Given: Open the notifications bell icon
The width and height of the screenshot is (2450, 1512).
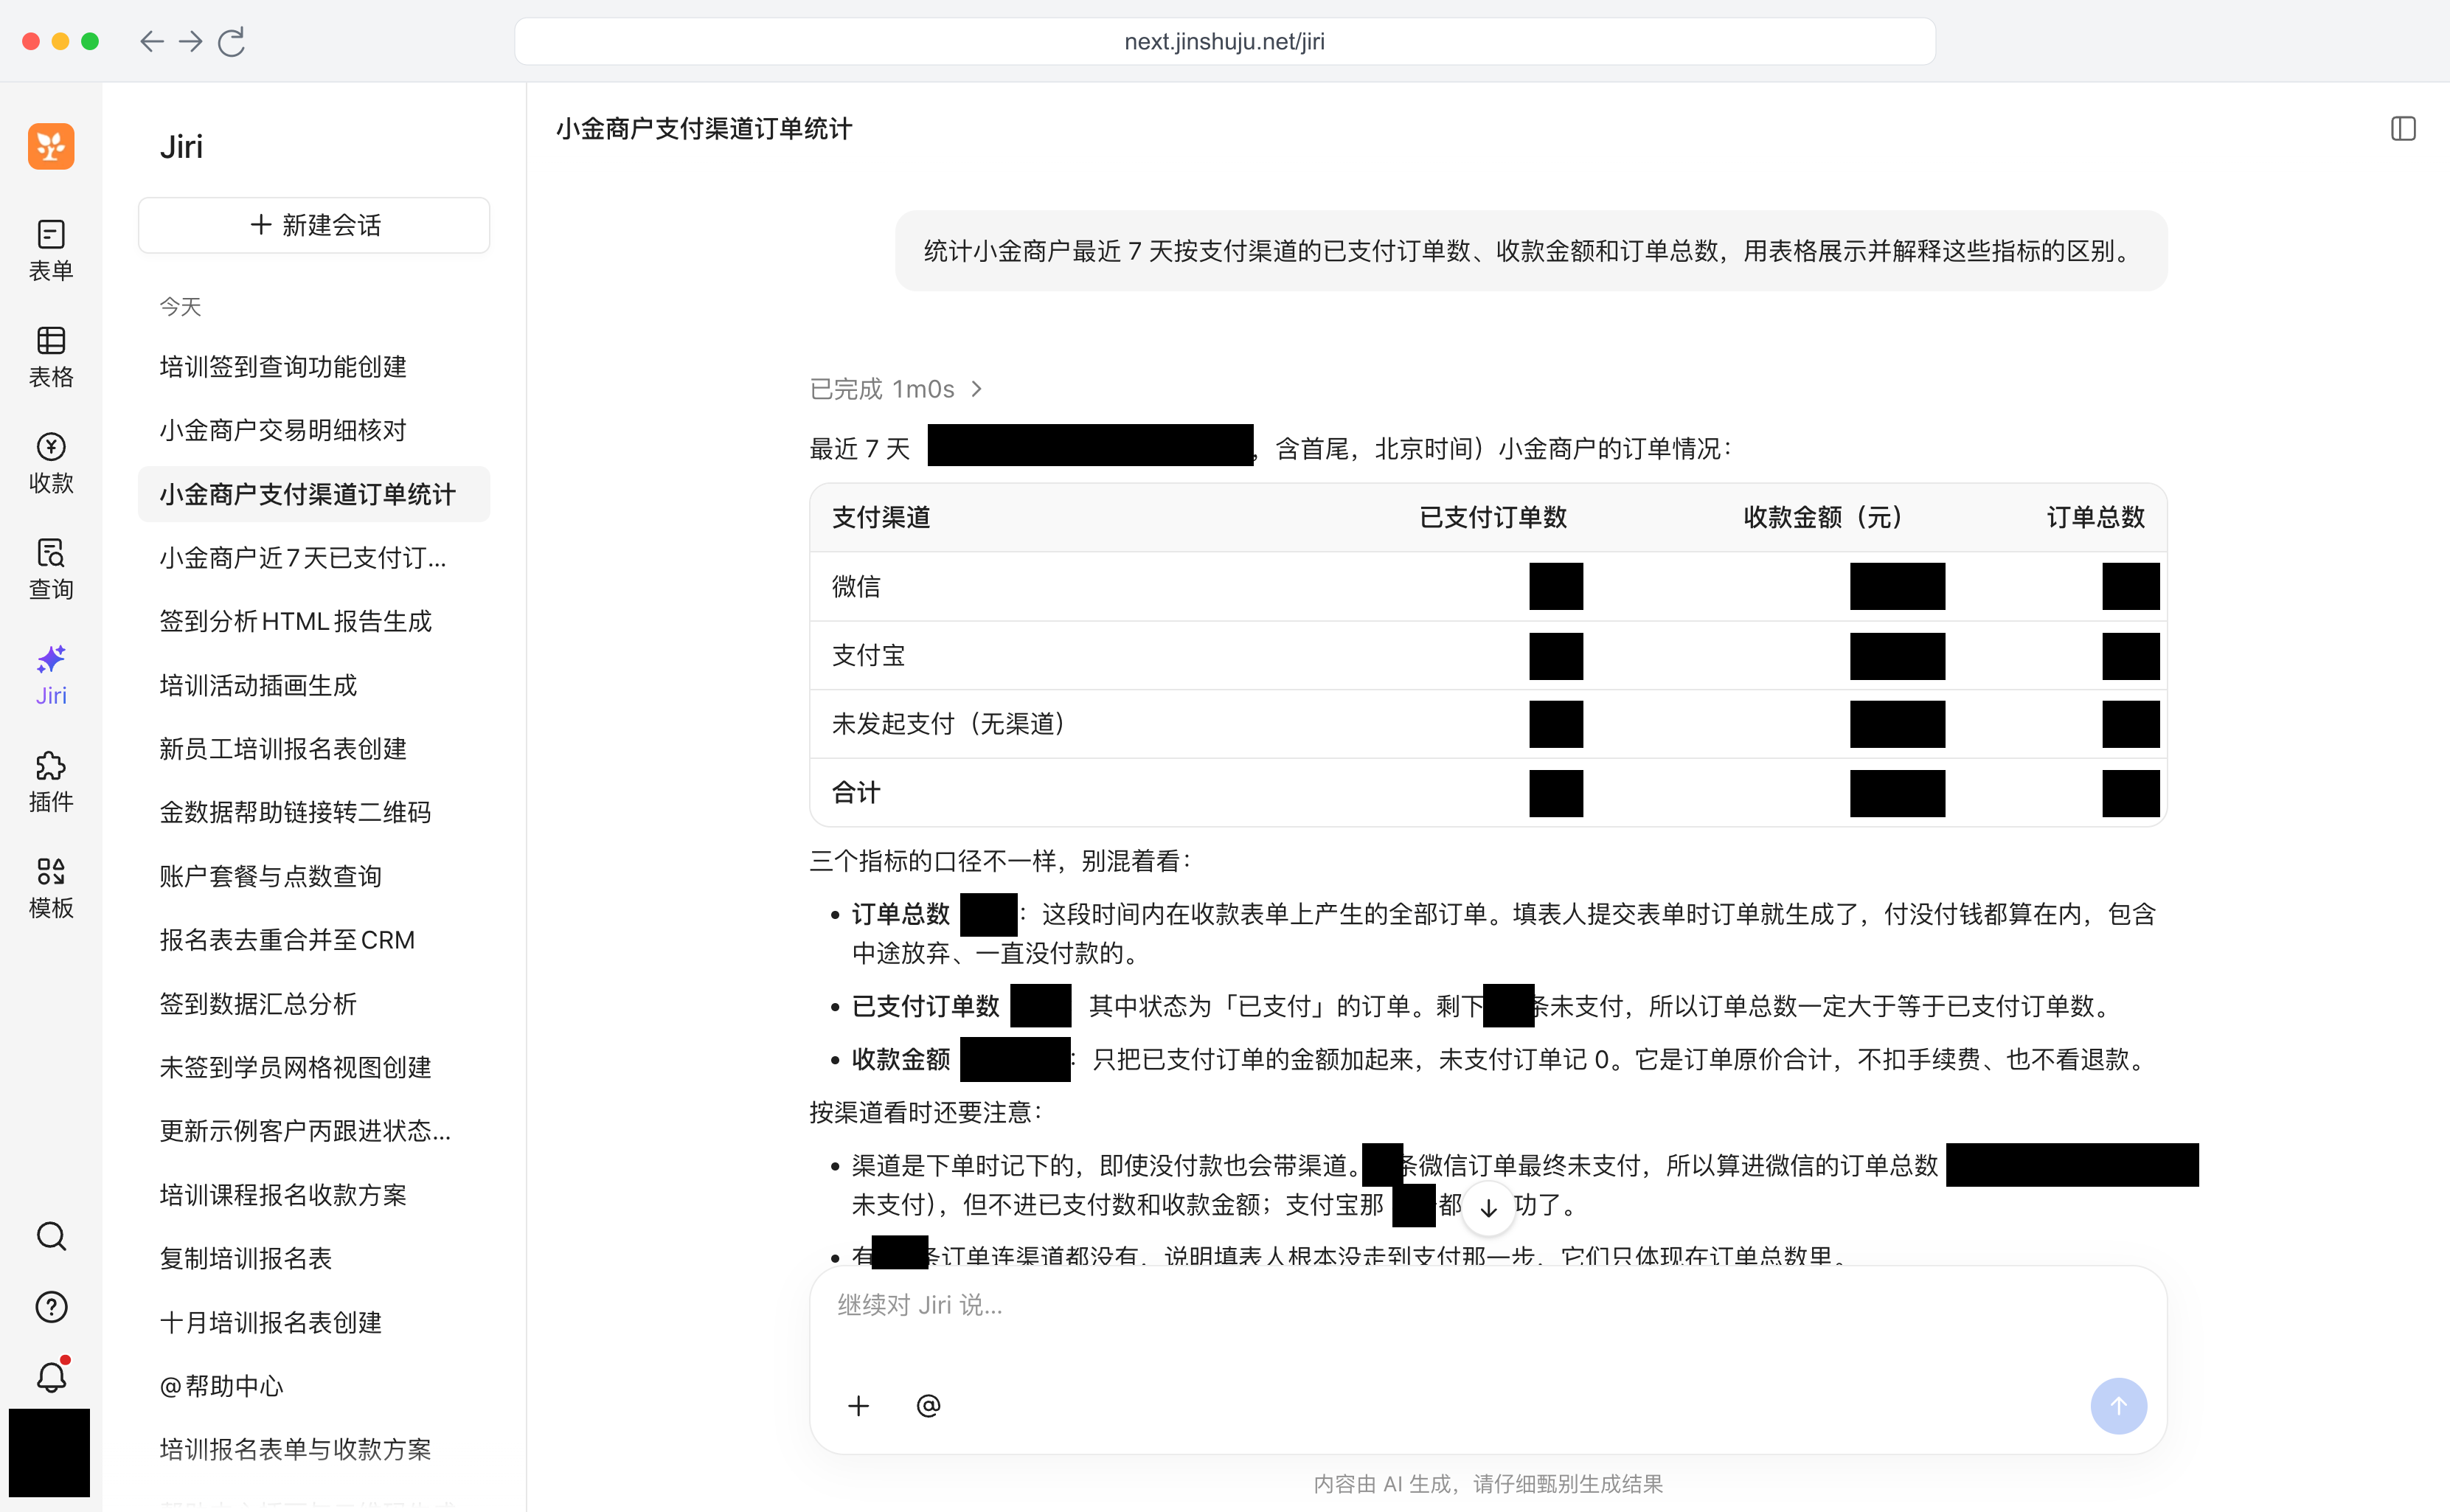Looking at the screenshot, I should [51, 1376].
